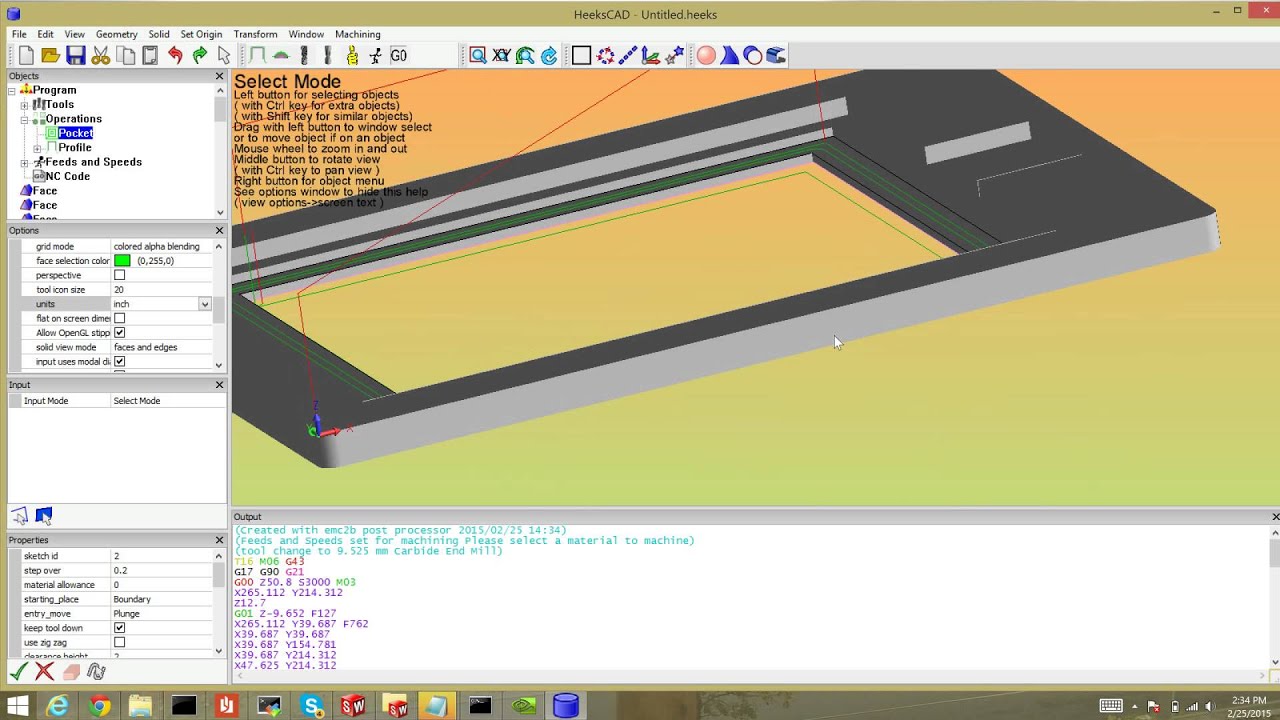Expand the Tools tree node

point(24,105)
